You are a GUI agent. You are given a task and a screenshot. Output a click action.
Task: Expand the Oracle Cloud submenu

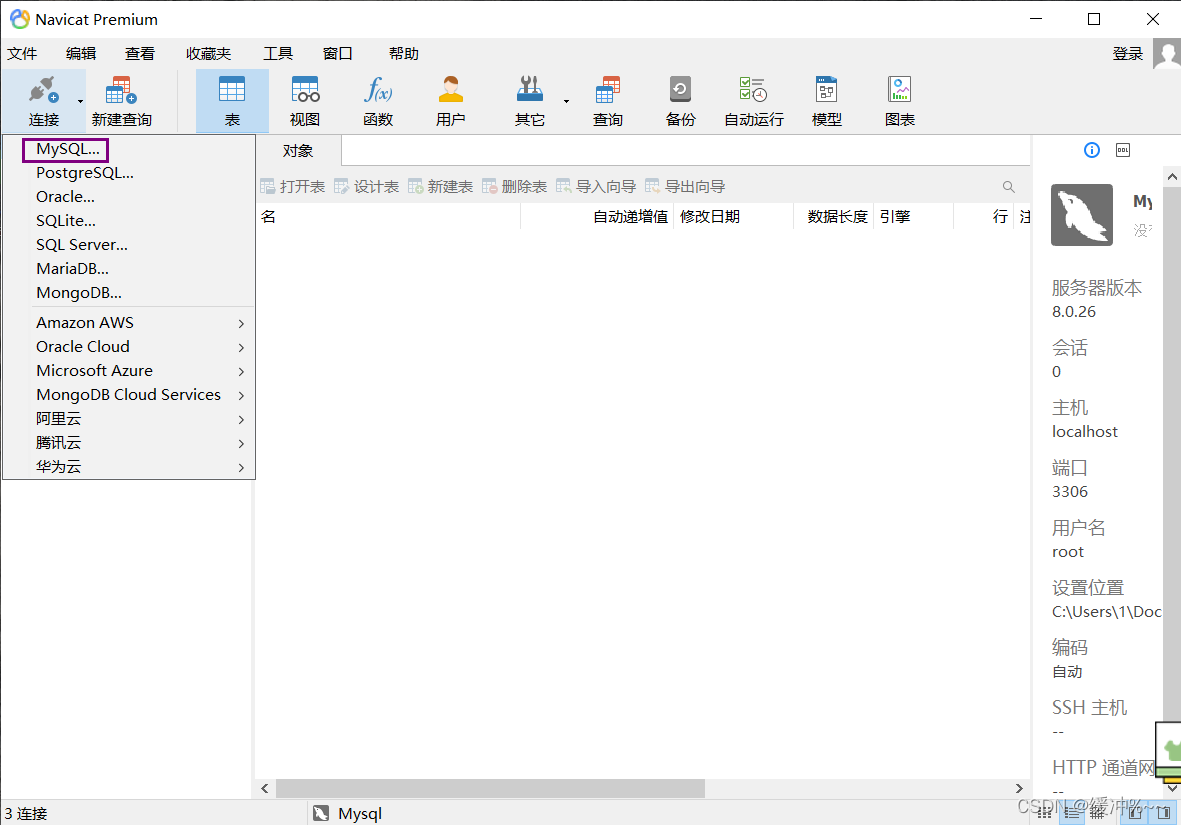pyautogui.click(x=130, y=347)
